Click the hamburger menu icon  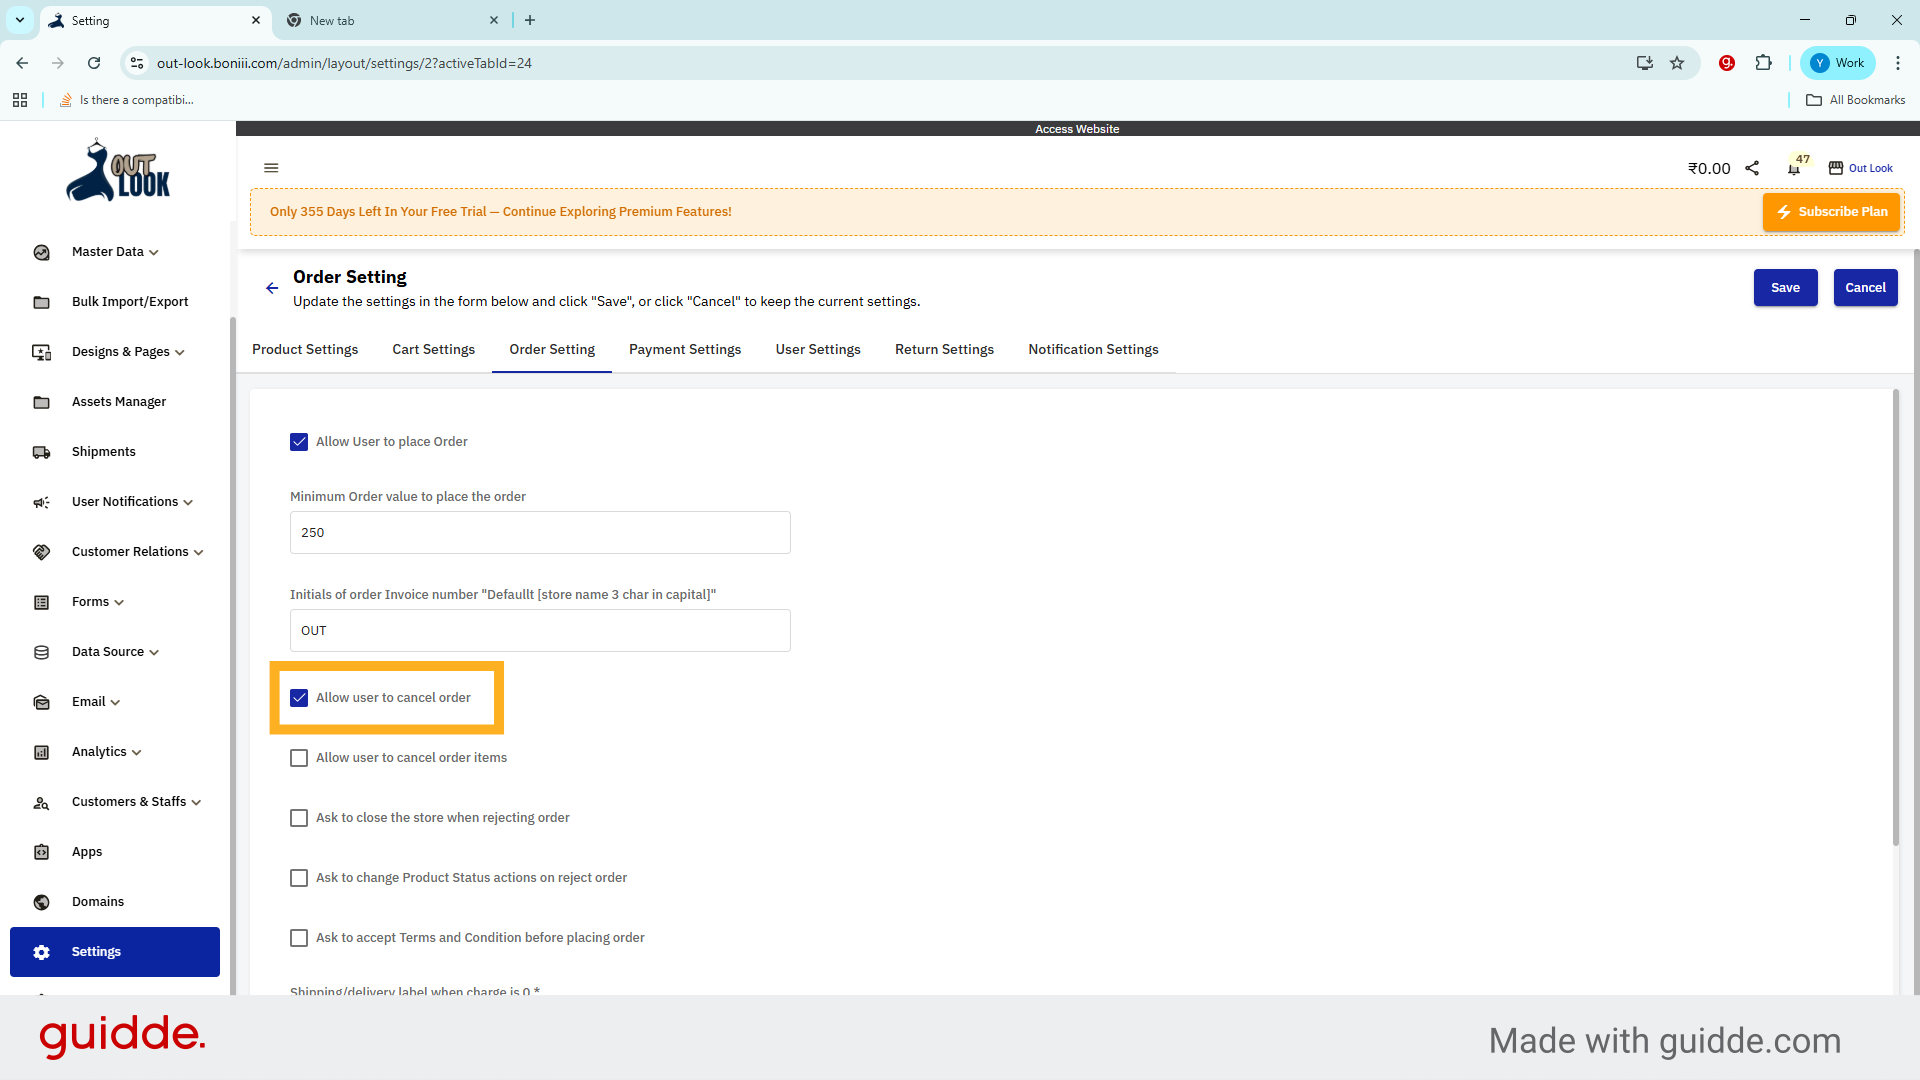click(271, 168)
